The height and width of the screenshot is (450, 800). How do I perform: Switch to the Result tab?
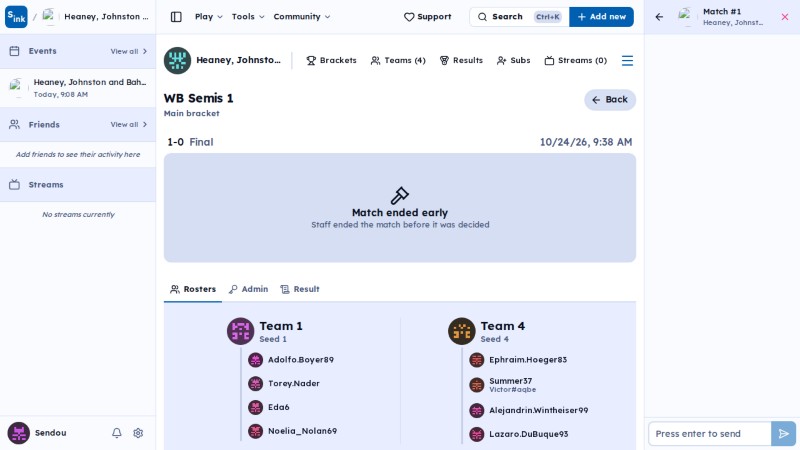coord(300,289)
